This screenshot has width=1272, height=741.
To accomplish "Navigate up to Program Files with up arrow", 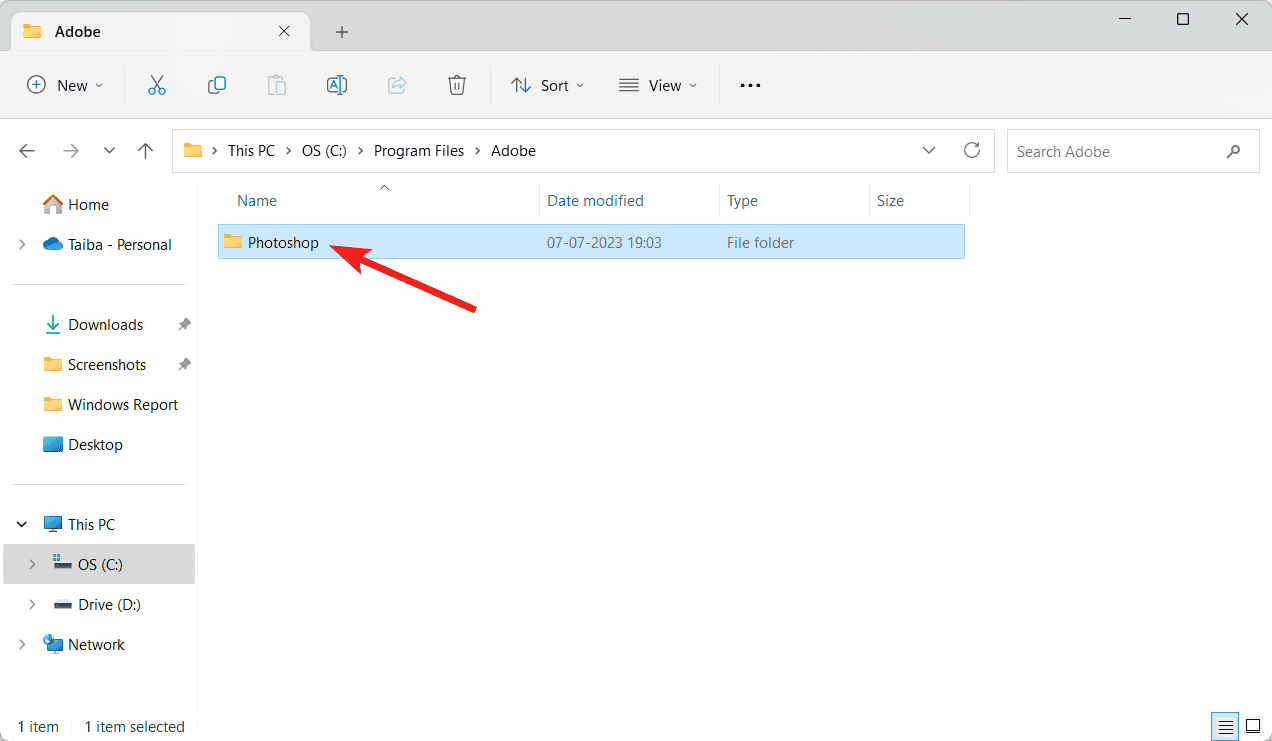I will [145, 150].
